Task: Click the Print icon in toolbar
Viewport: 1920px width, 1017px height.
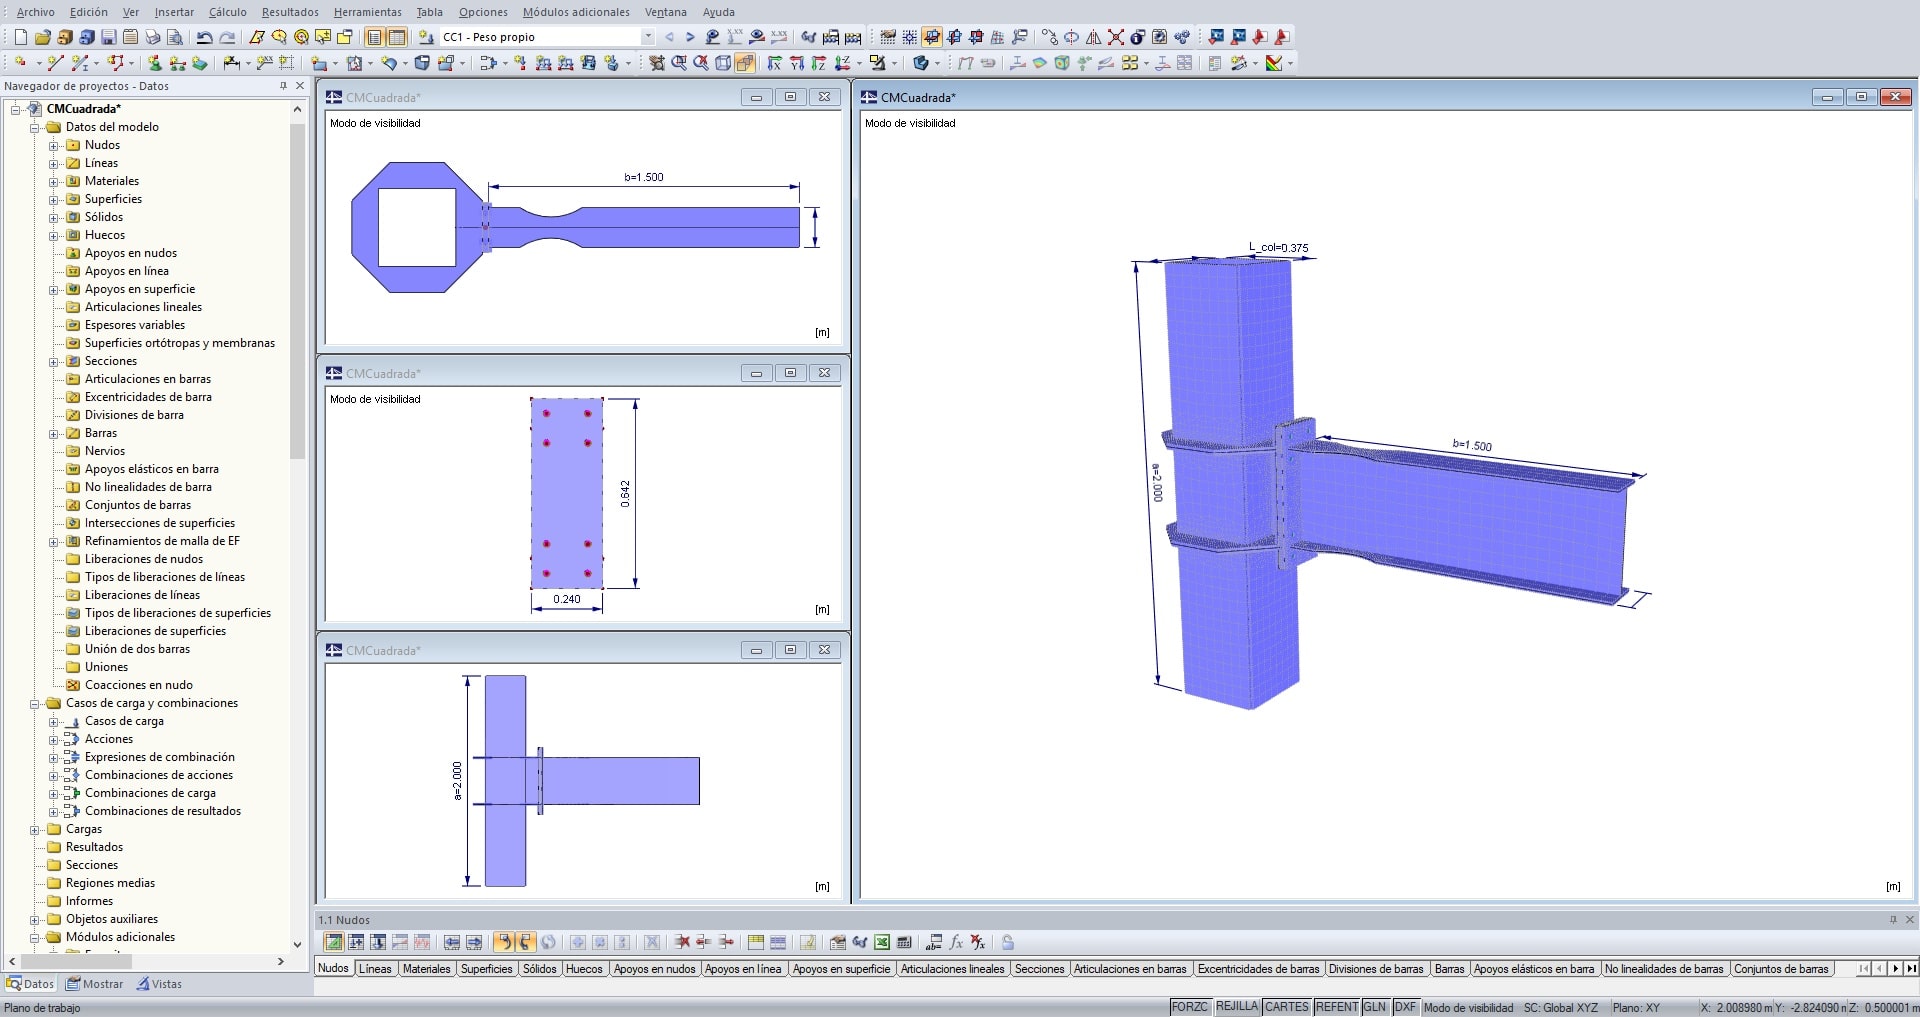Action: [153, 37]
